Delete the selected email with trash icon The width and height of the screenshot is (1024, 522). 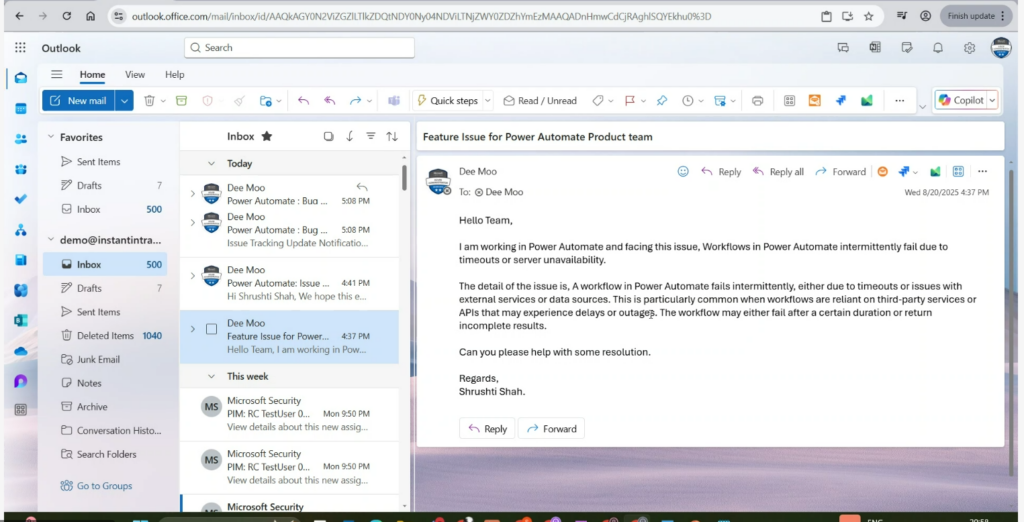pos(150,101)
